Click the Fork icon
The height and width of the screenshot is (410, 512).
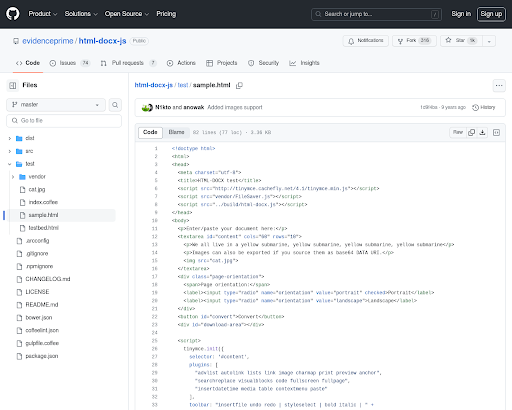[x=400, y=41]
